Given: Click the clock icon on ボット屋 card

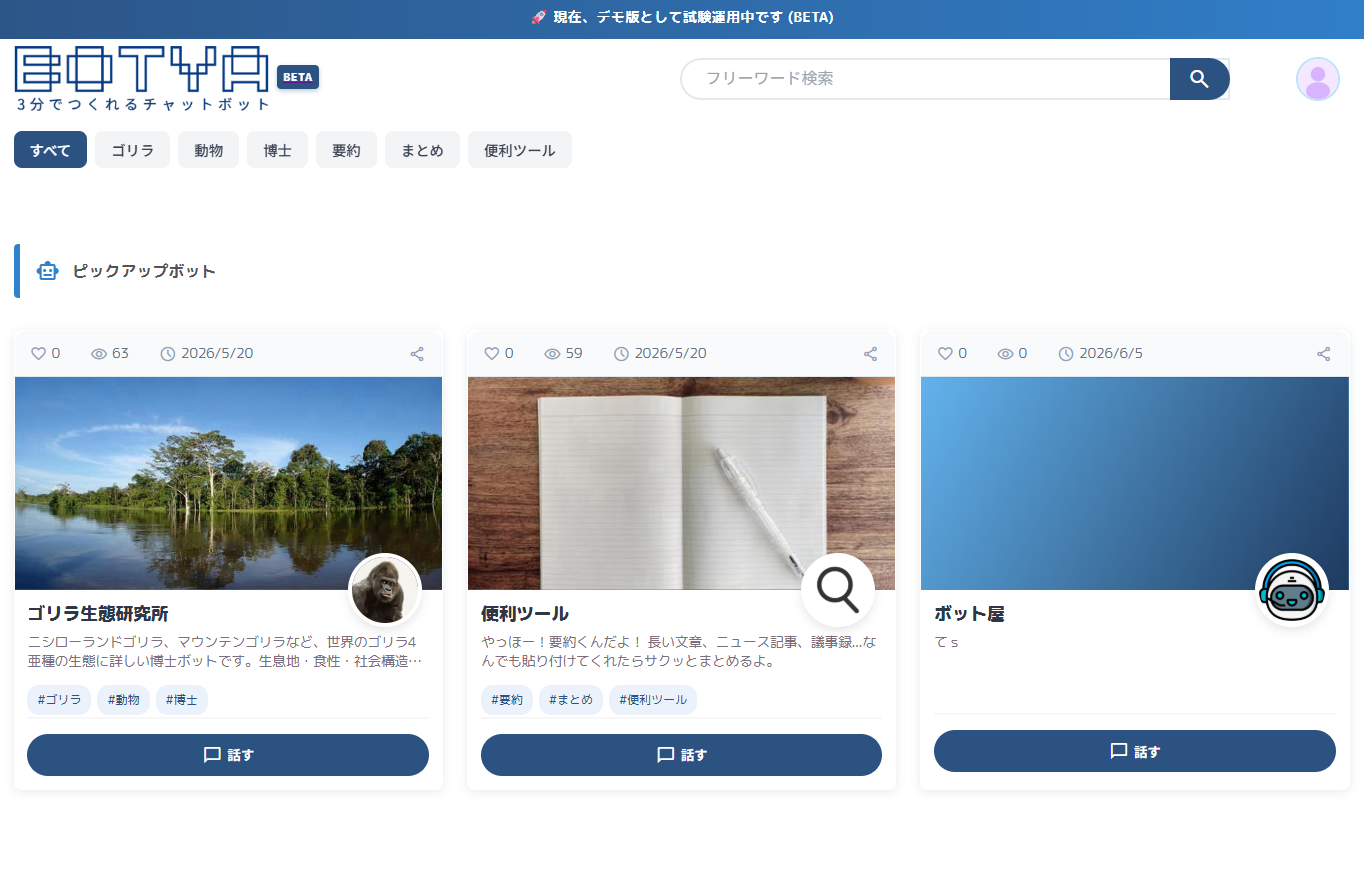Looking at the screenshot, I should 1066,353.
